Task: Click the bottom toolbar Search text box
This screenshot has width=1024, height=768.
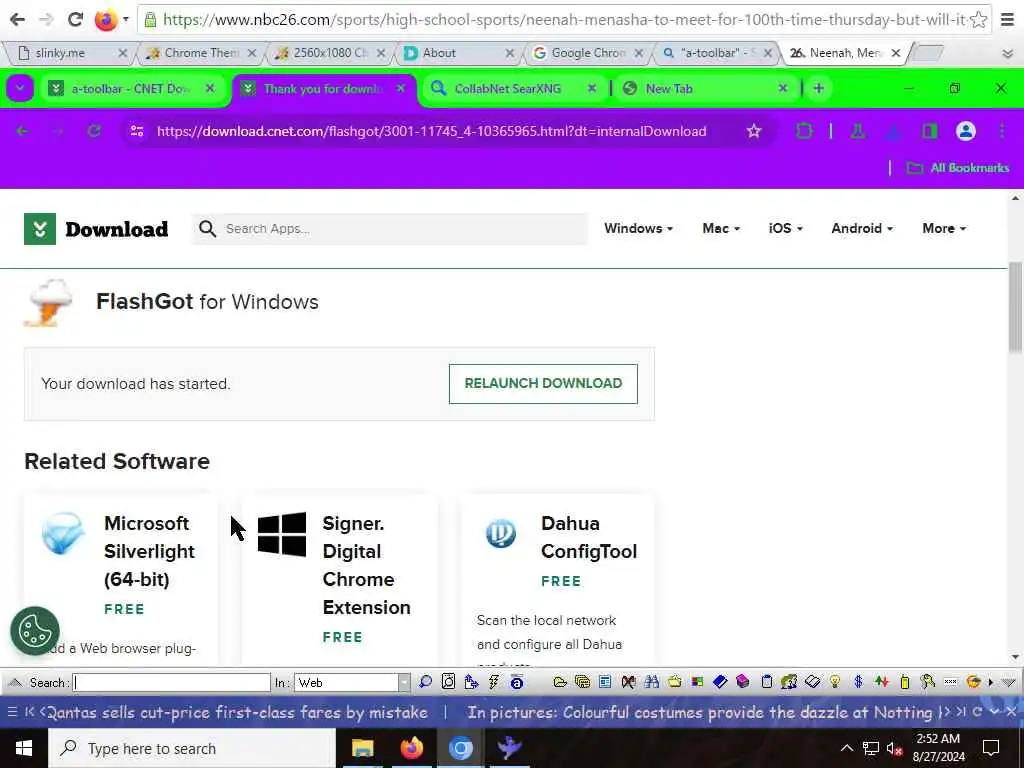Action: (171, 682)
